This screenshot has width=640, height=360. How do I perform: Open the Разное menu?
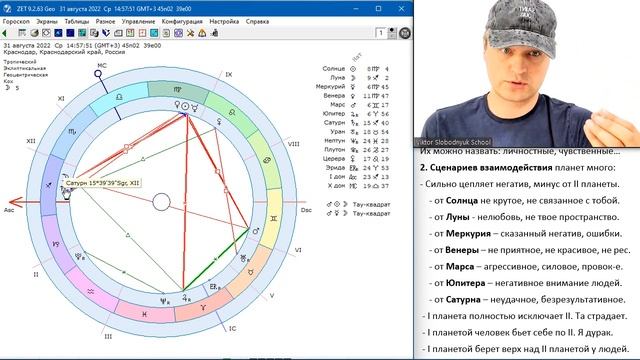click(105, 21)
